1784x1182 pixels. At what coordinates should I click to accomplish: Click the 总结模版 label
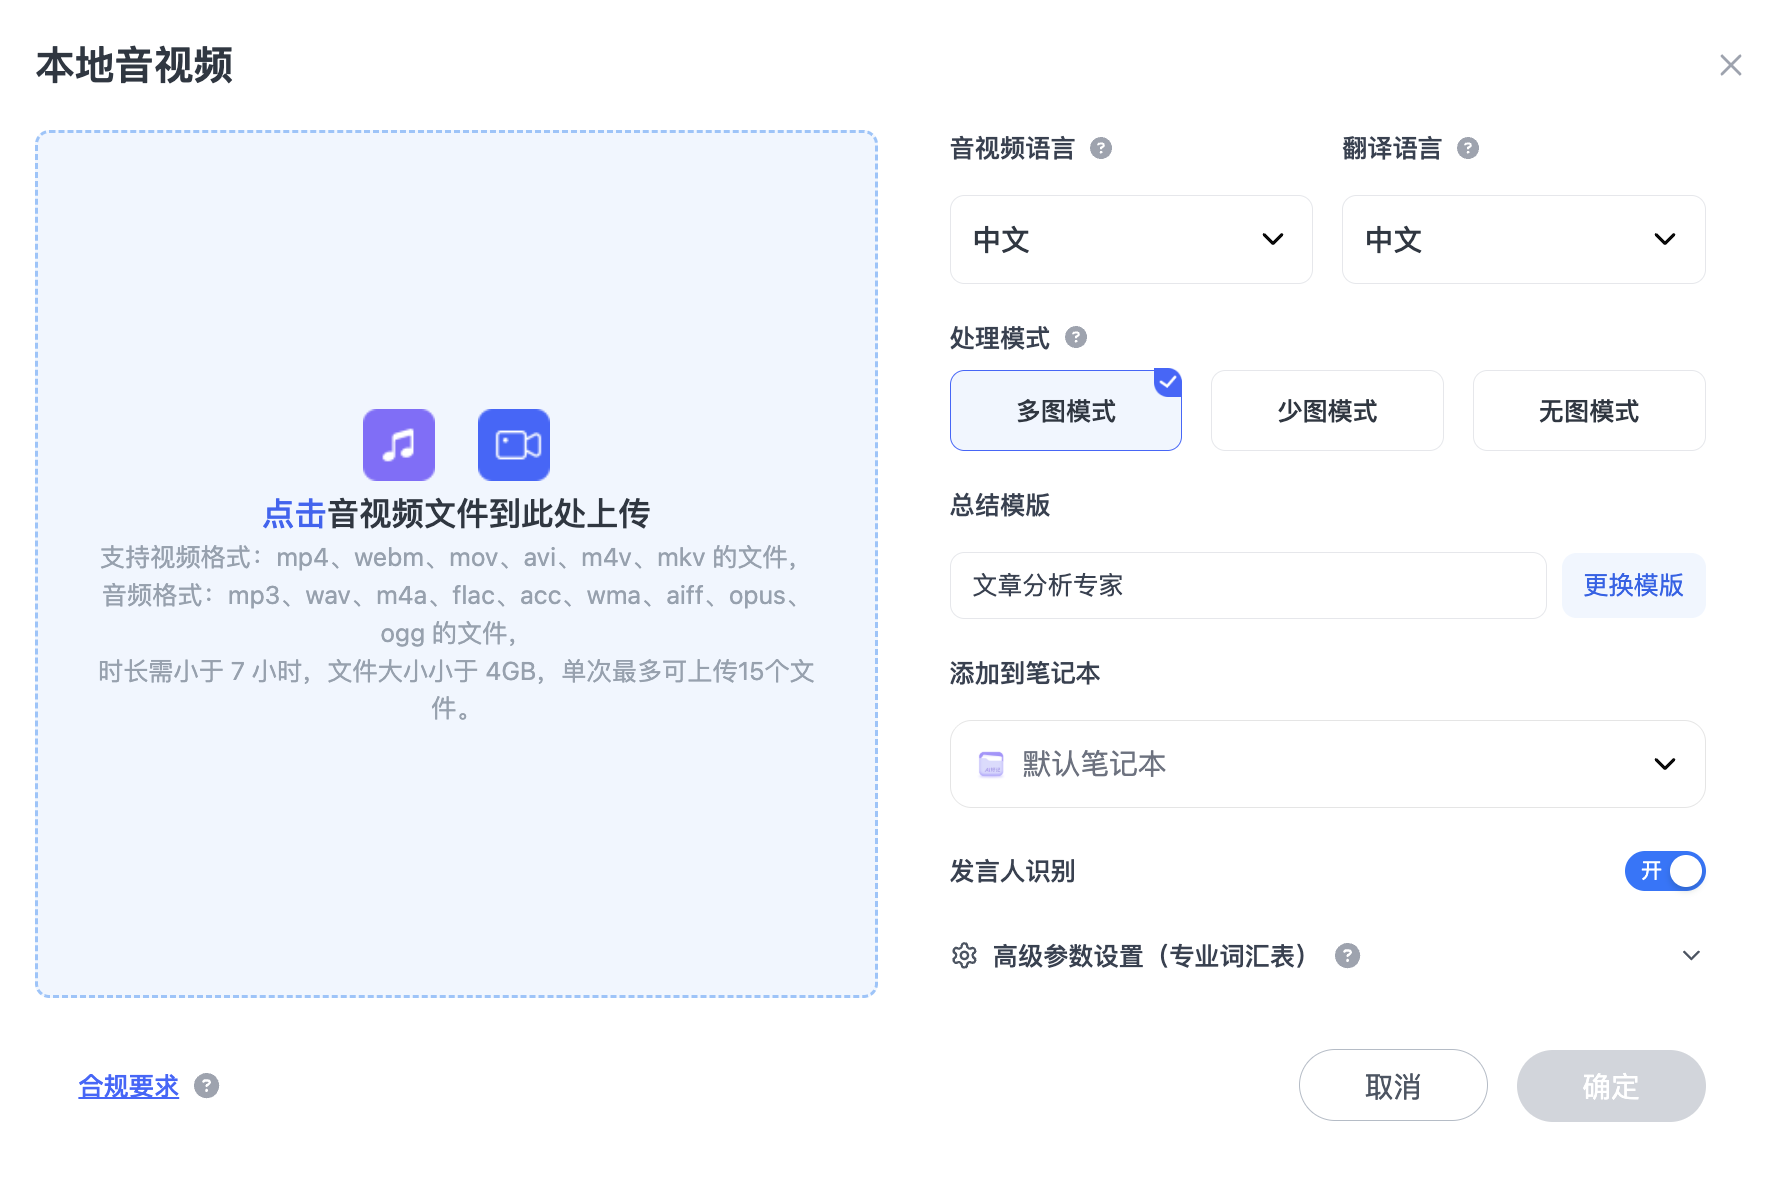(1000, 505)
